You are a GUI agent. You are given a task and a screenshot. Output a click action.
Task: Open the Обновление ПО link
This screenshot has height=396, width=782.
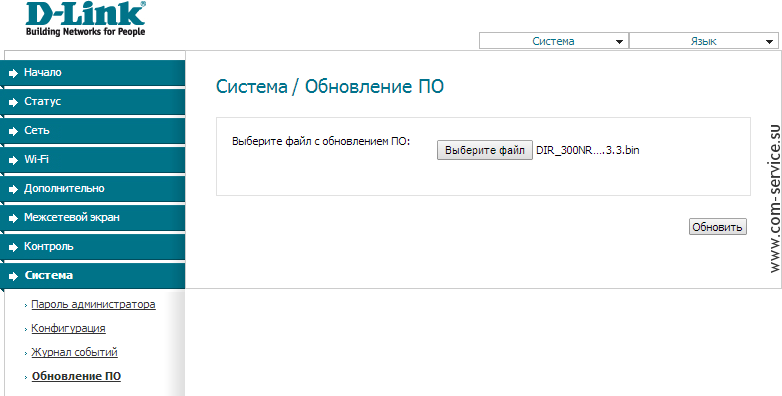coord(76,376)
